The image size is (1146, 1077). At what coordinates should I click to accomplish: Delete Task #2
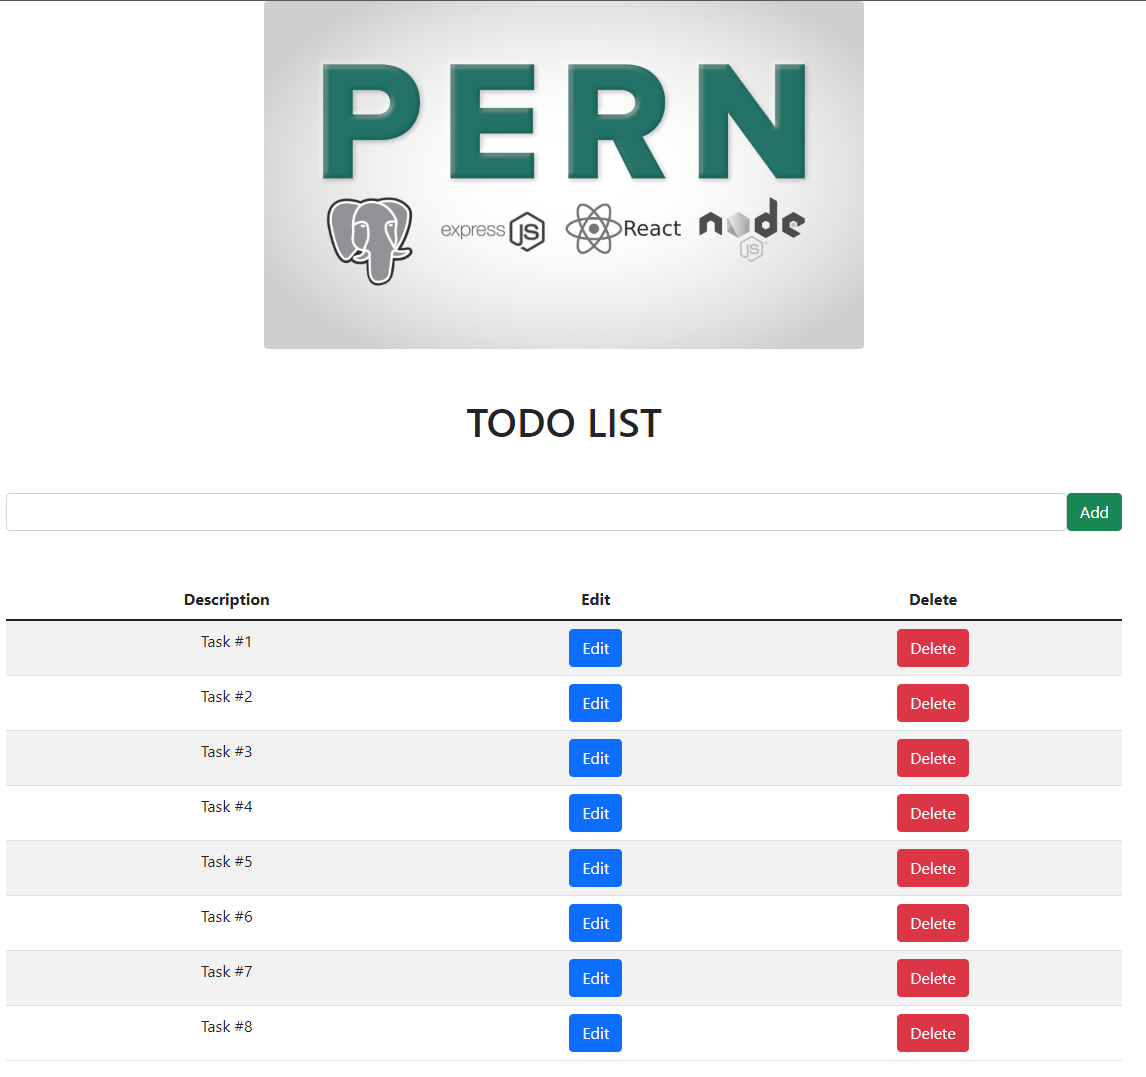[932, 703]
